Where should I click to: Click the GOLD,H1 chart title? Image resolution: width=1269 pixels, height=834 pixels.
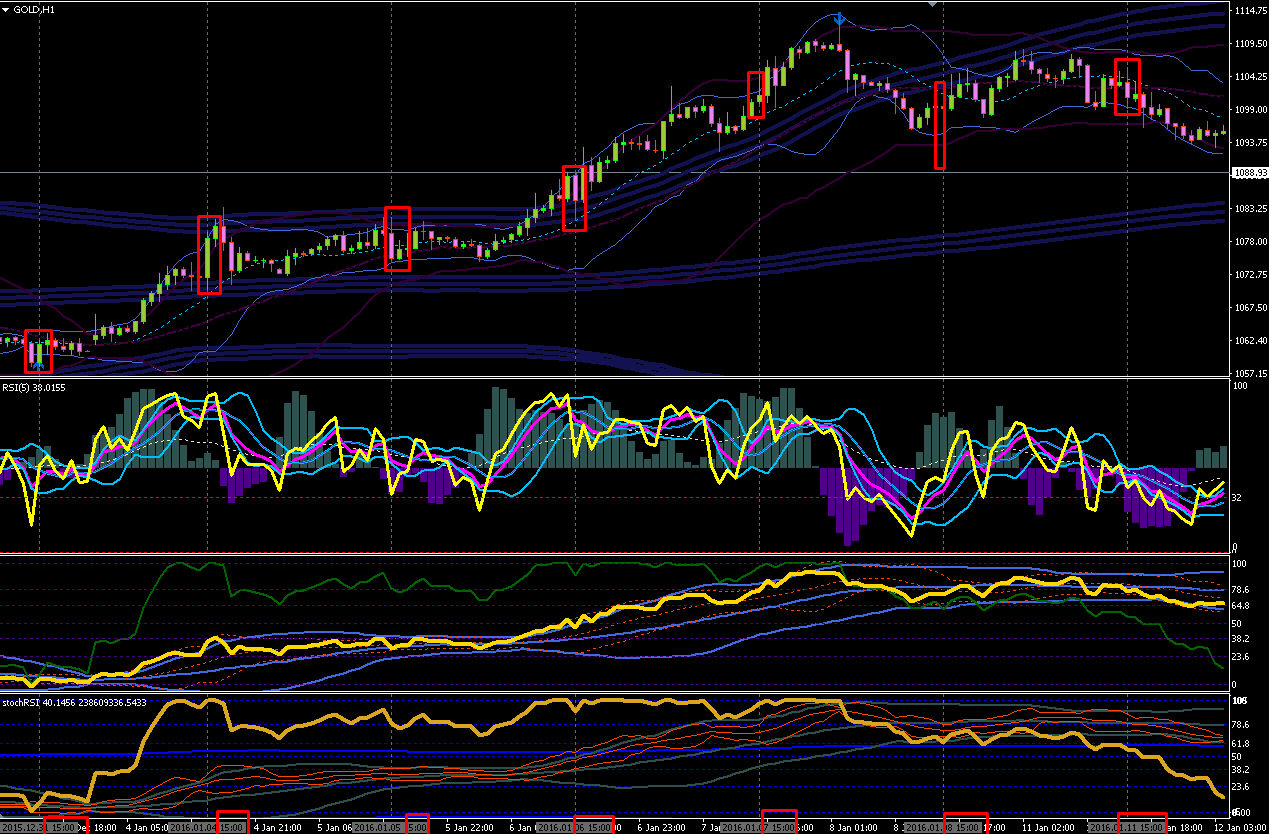tap(33, 8)
